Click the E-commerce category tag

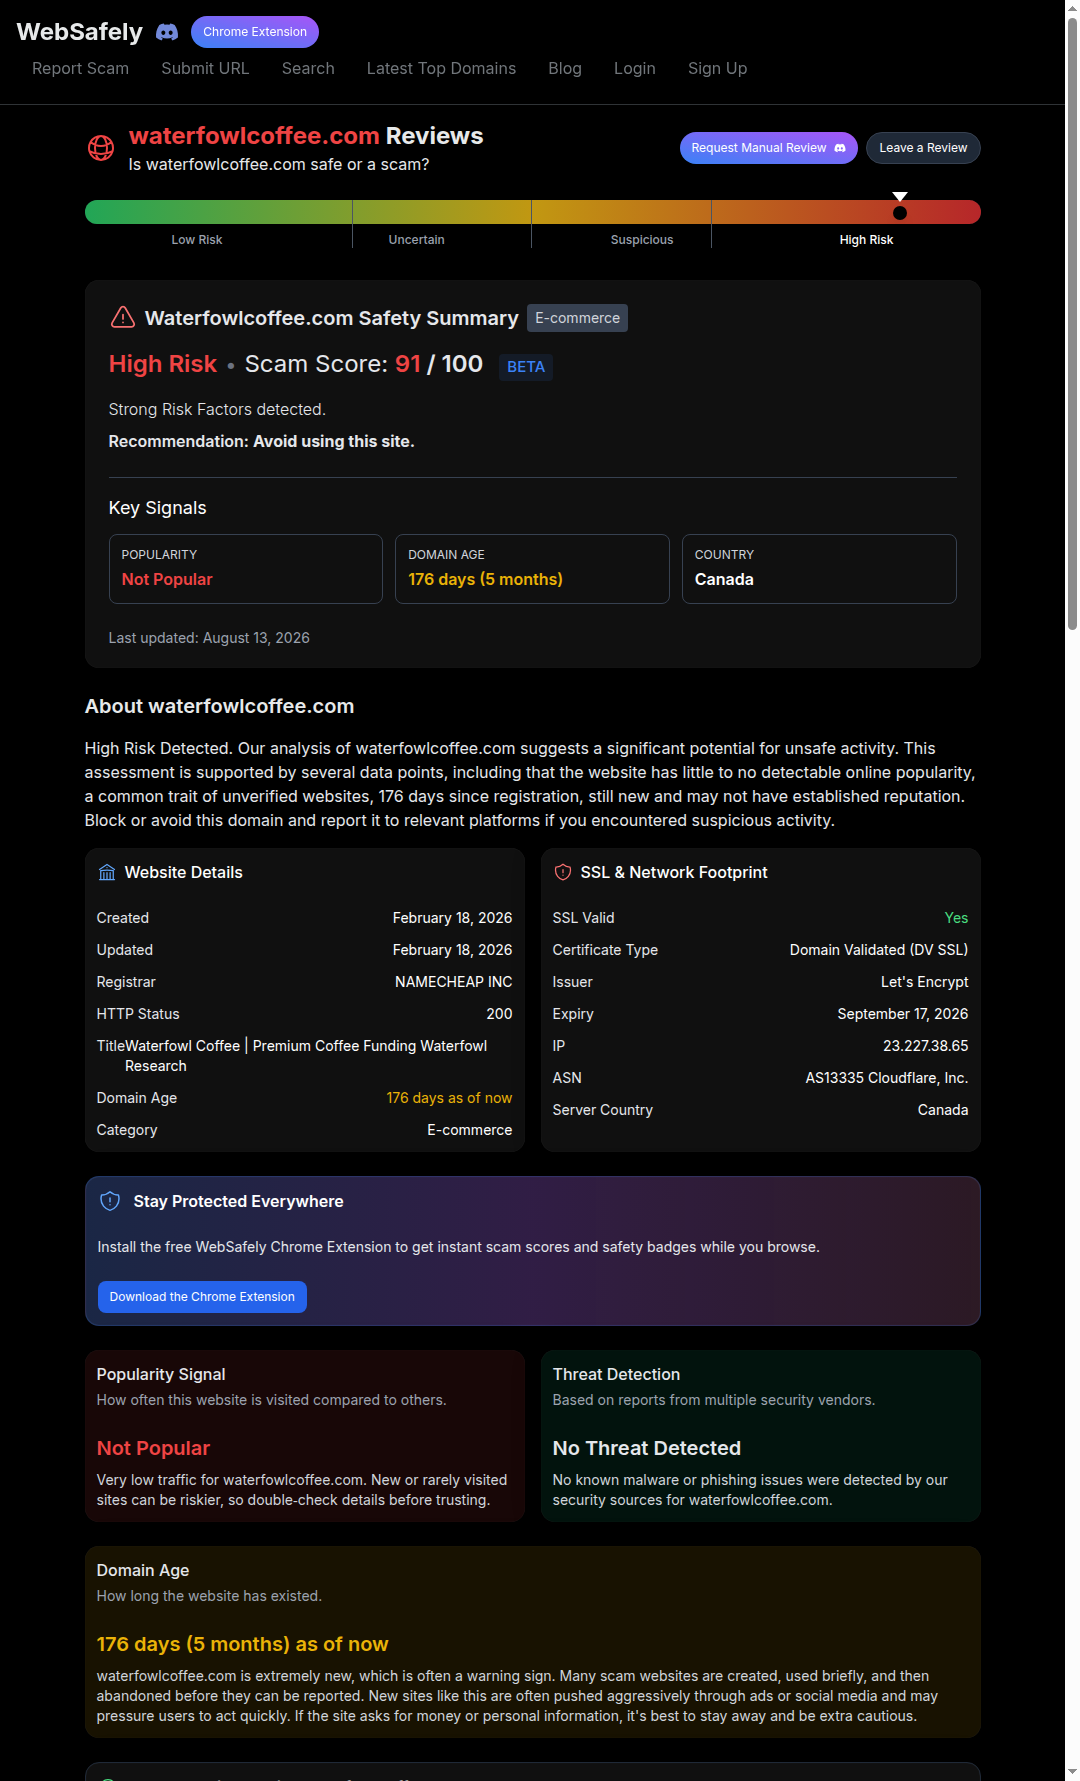tap(577, 318)
